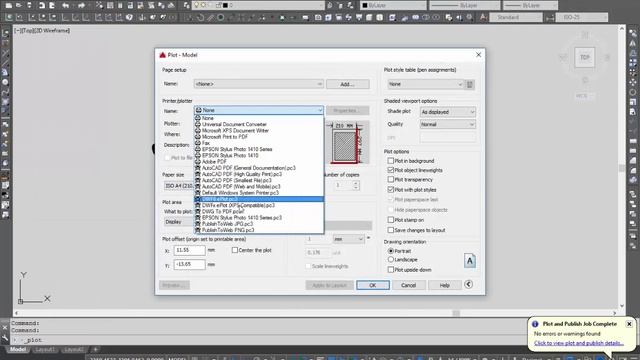Click the Redo arrow in the top toolbar
Viewport: 640px width, 360px height.
[x=81, y=5]
